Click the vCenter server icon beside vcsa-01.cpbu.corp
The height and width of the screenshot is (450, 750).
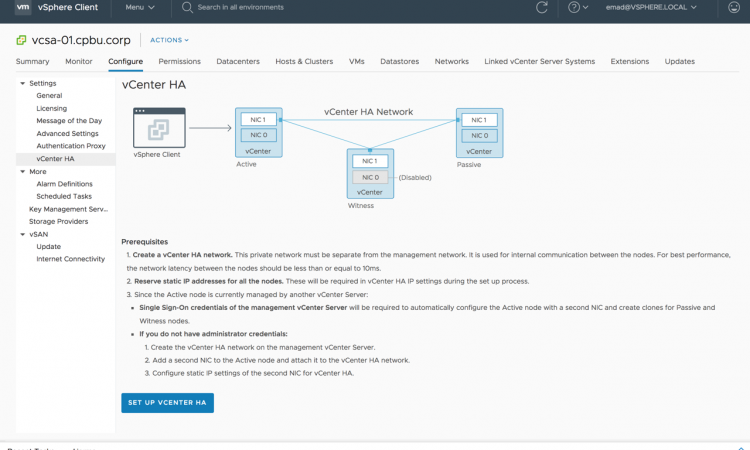coord(21,40)
